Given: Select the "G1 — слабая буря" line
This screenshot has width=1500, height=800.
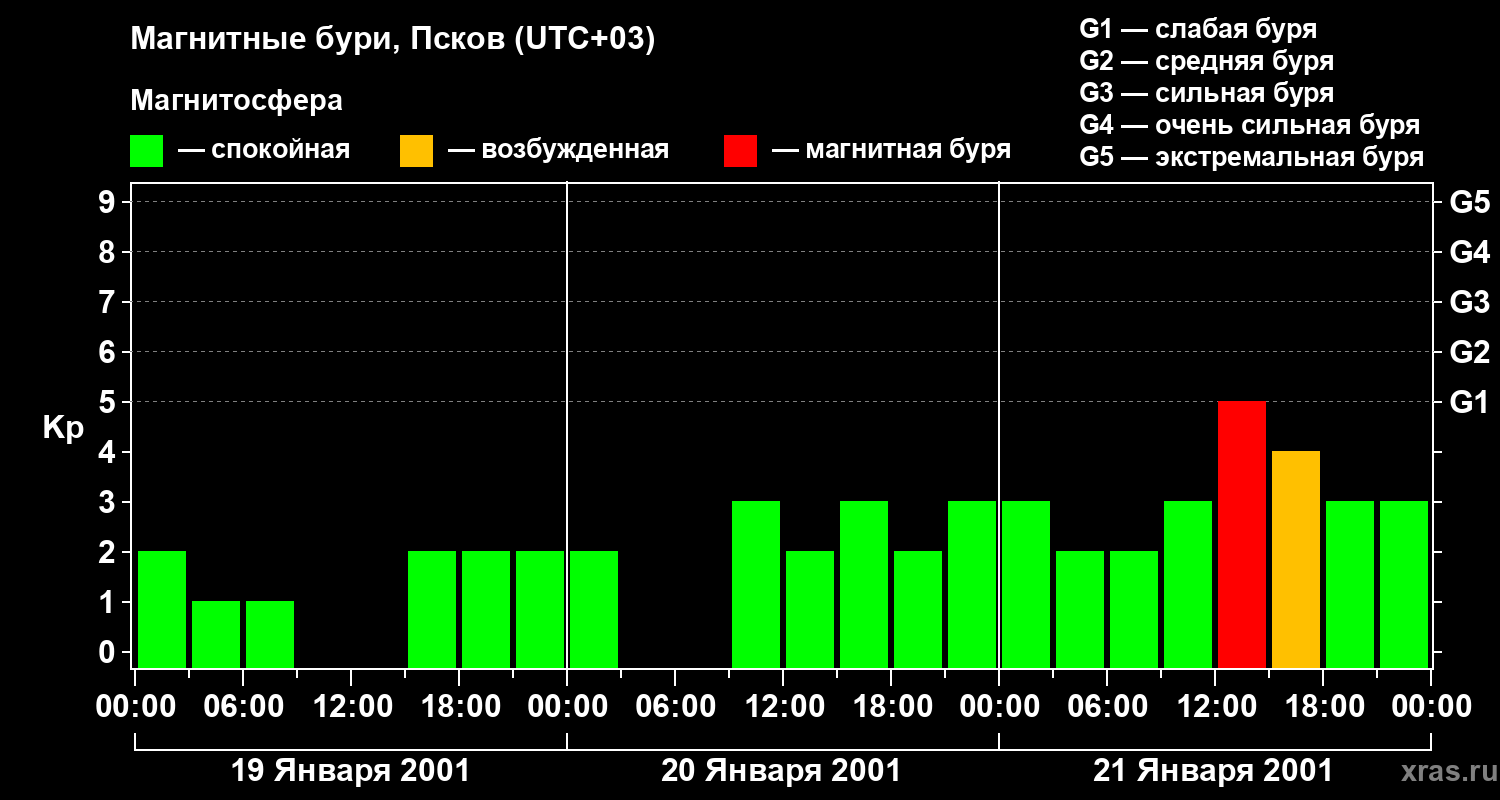Looking at the screenshot, I should click(x=1198, y=29).
